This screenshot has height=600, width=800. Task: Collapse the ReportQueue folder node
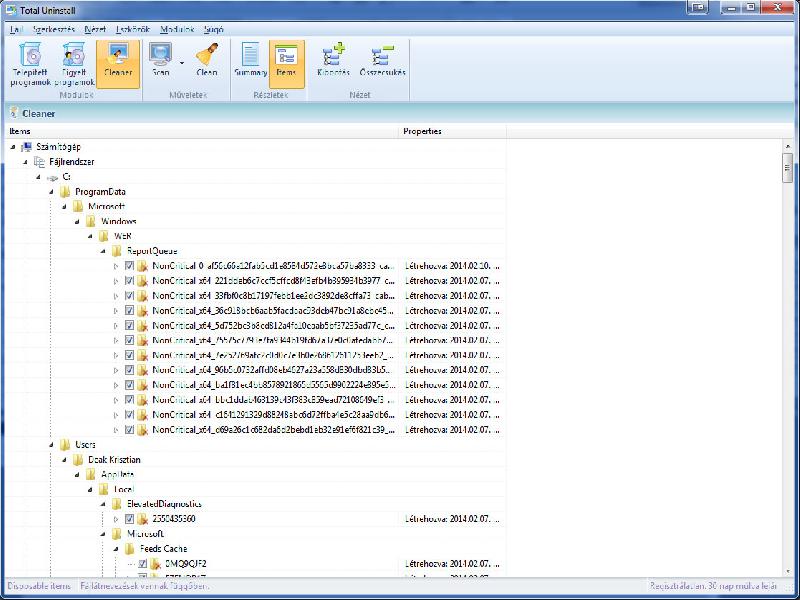point(104,251)
